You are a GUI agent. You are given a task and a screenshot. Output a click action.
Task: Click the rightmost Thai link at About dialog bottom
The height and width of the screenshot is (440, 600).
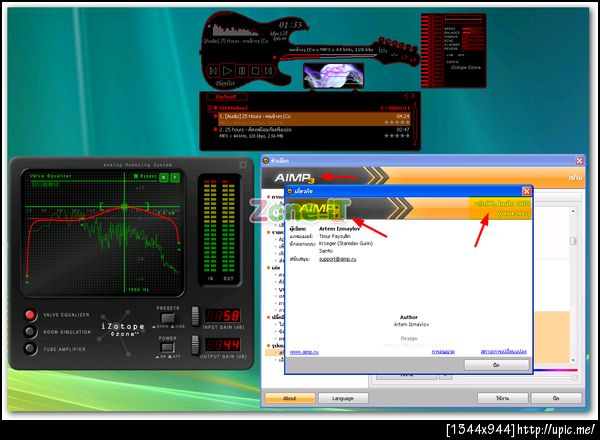tap(504, 351)
